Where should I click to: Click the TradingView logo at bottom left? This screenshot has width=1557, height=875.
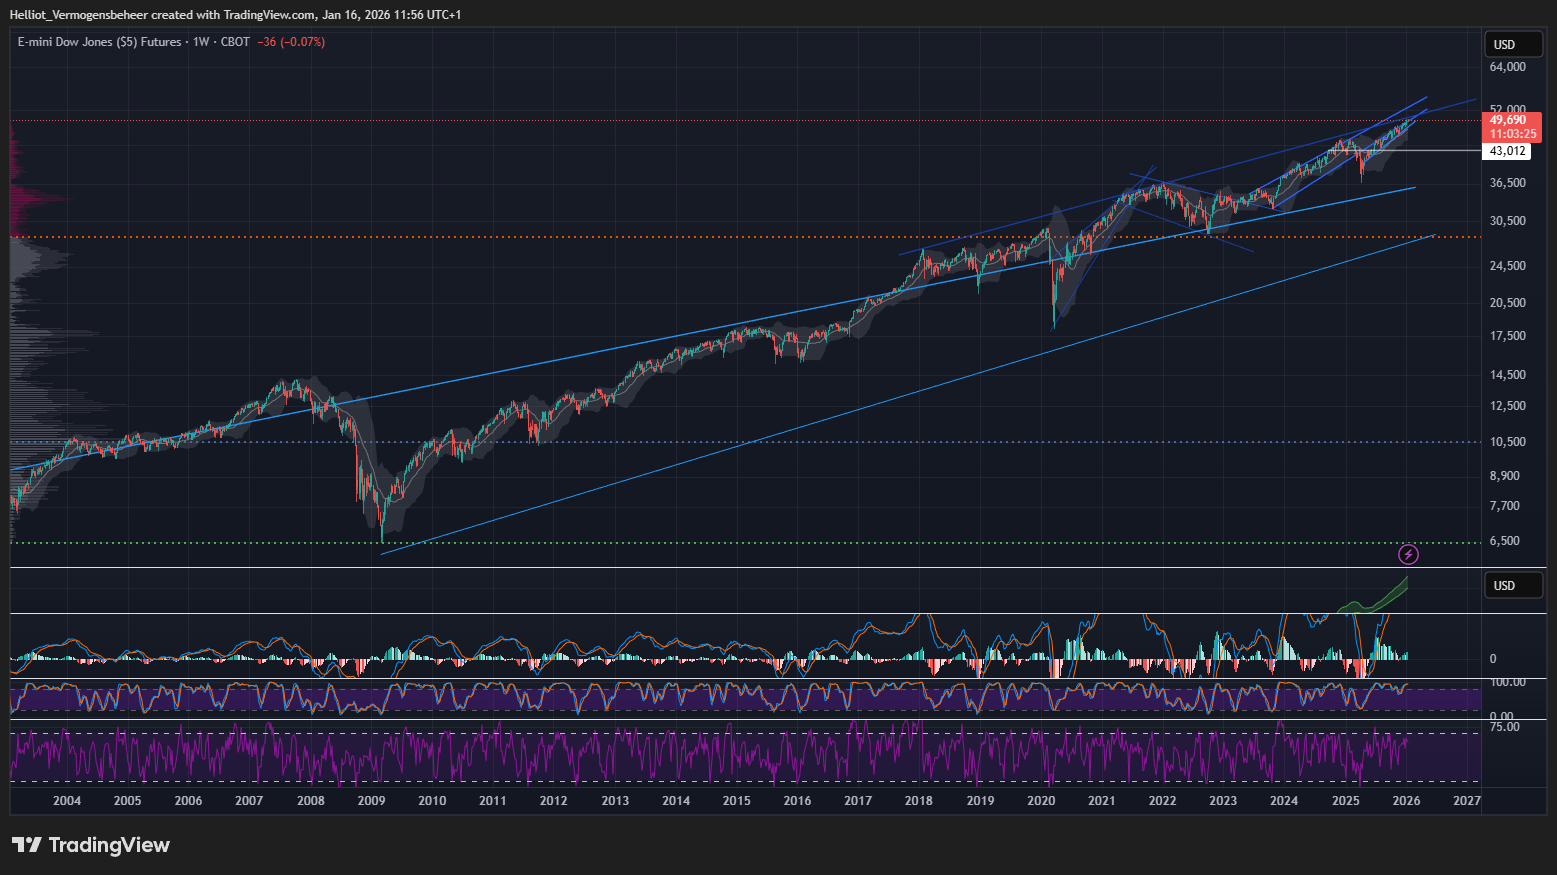[91, 845]
